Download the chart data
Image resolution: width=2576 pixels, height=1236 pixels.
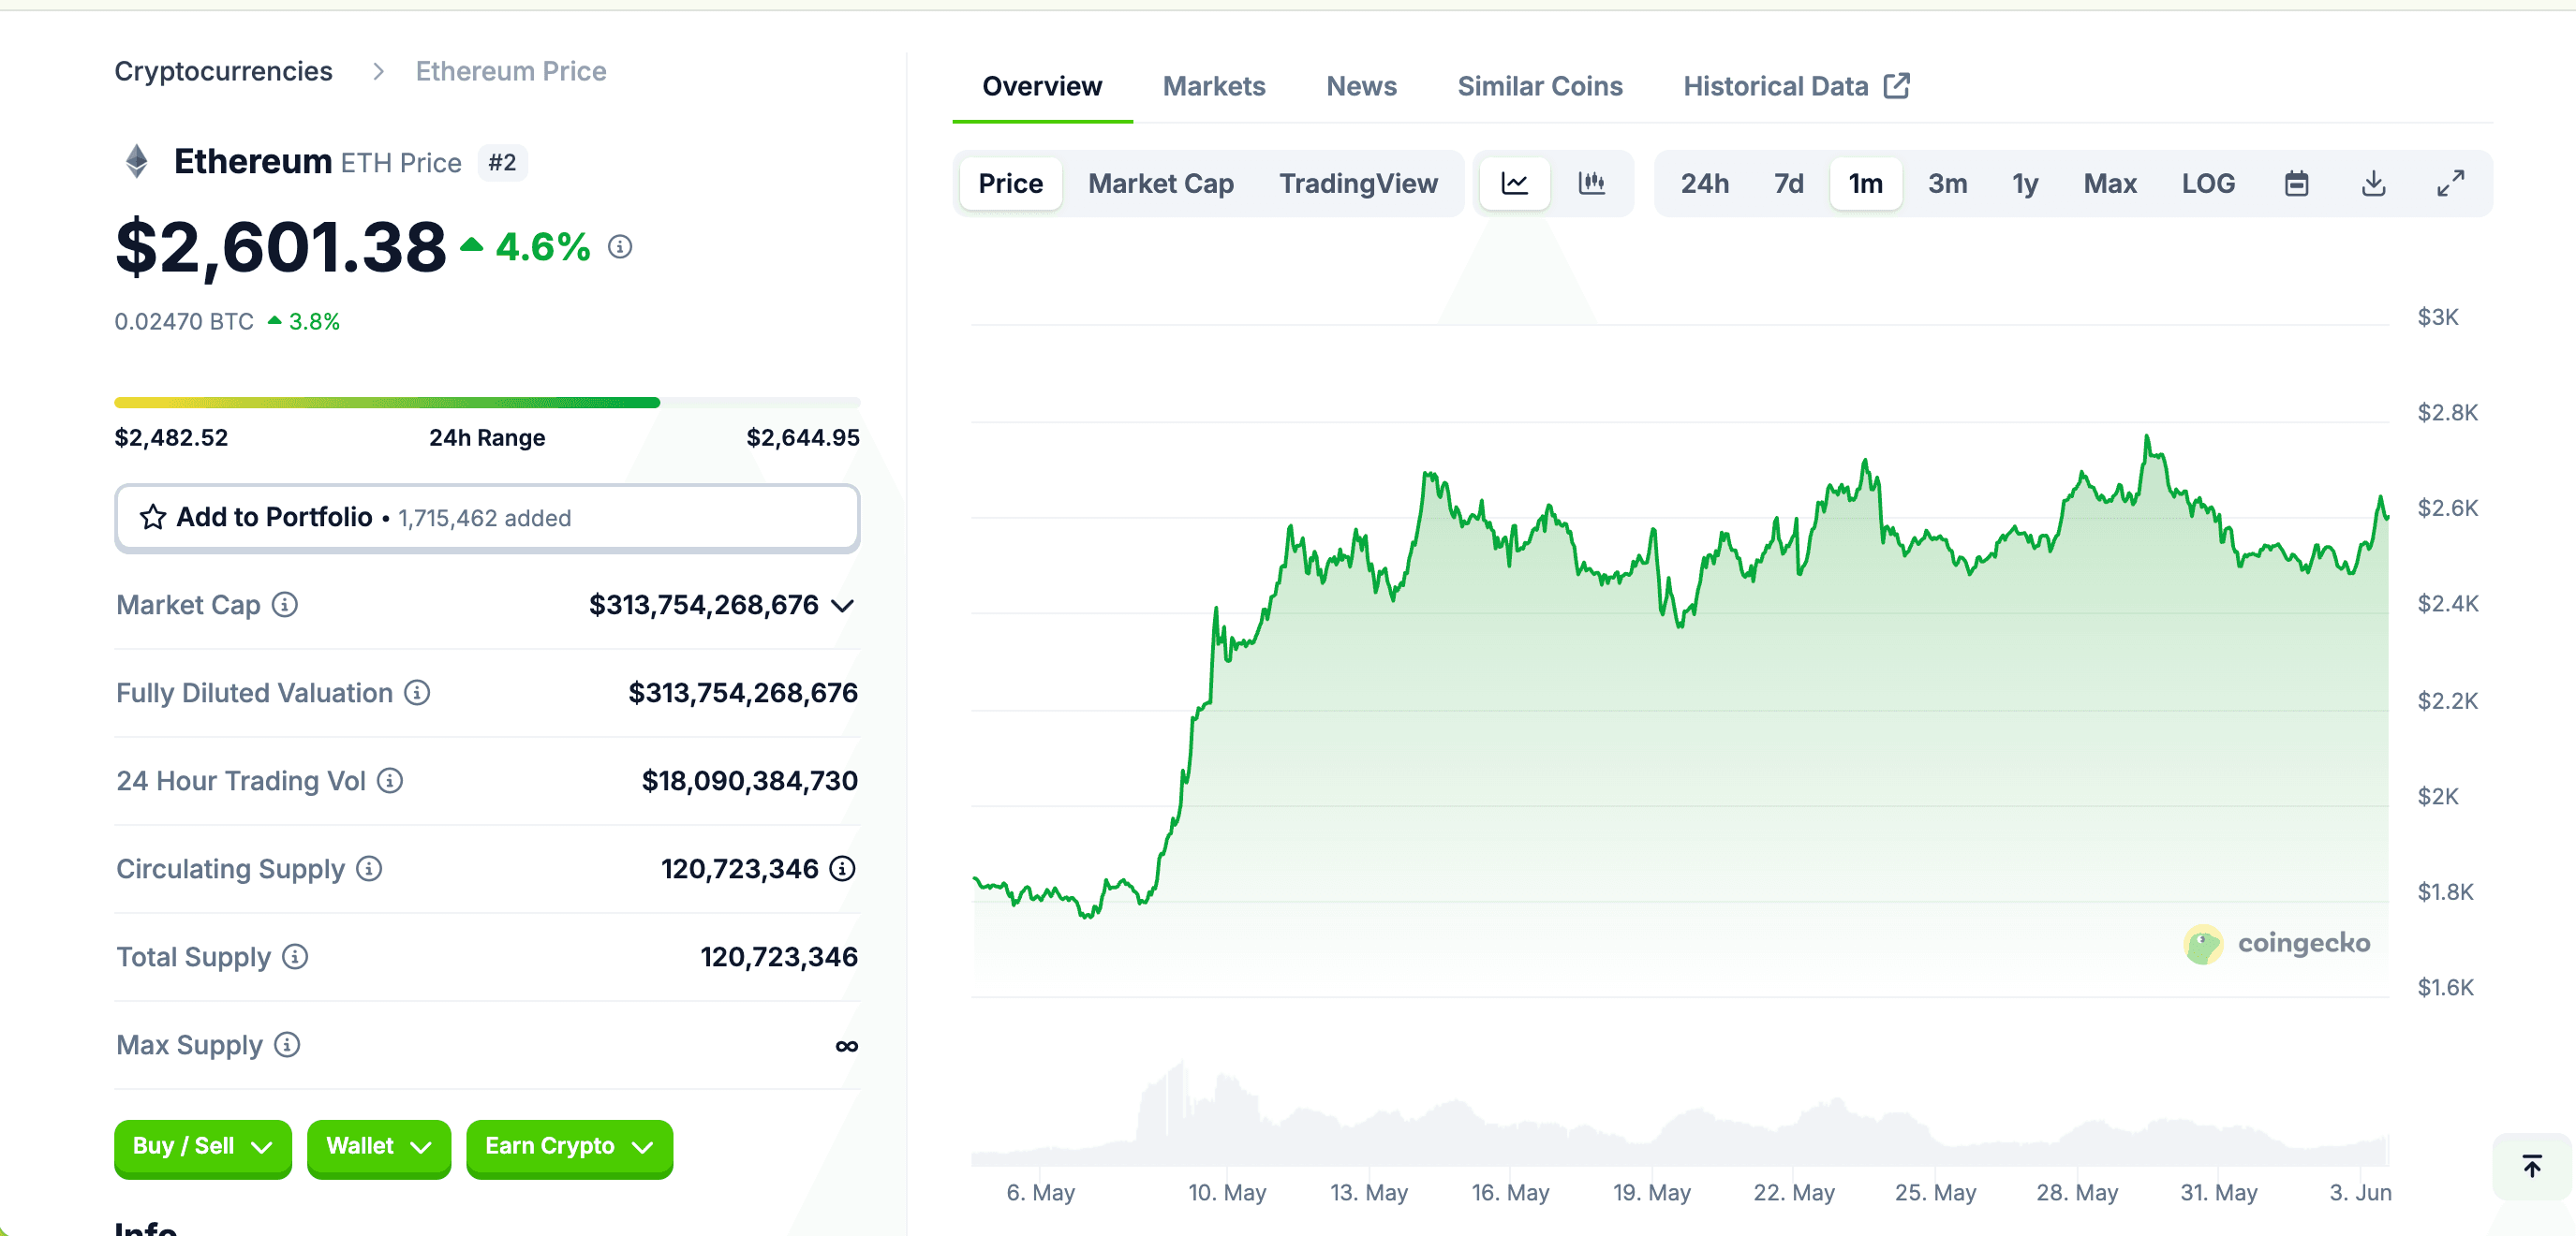(x=2373, y=183)
